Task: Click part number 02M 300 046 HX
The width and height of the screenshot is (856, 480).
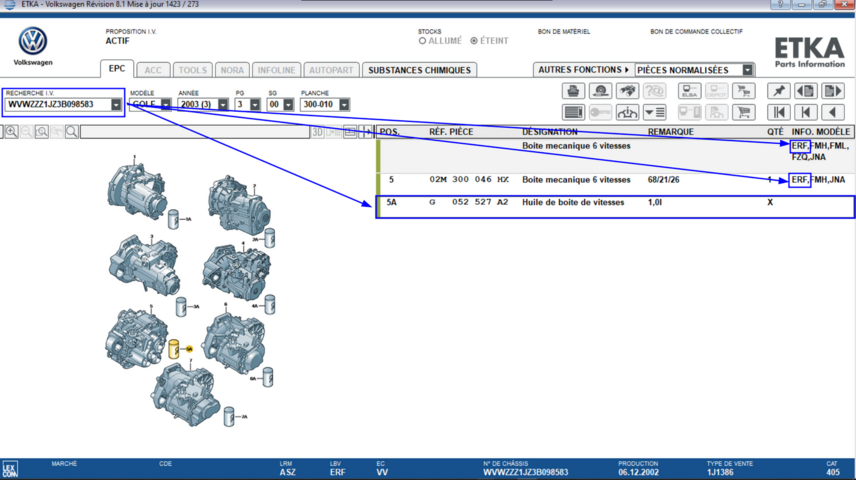Action: tap(469, 180)
